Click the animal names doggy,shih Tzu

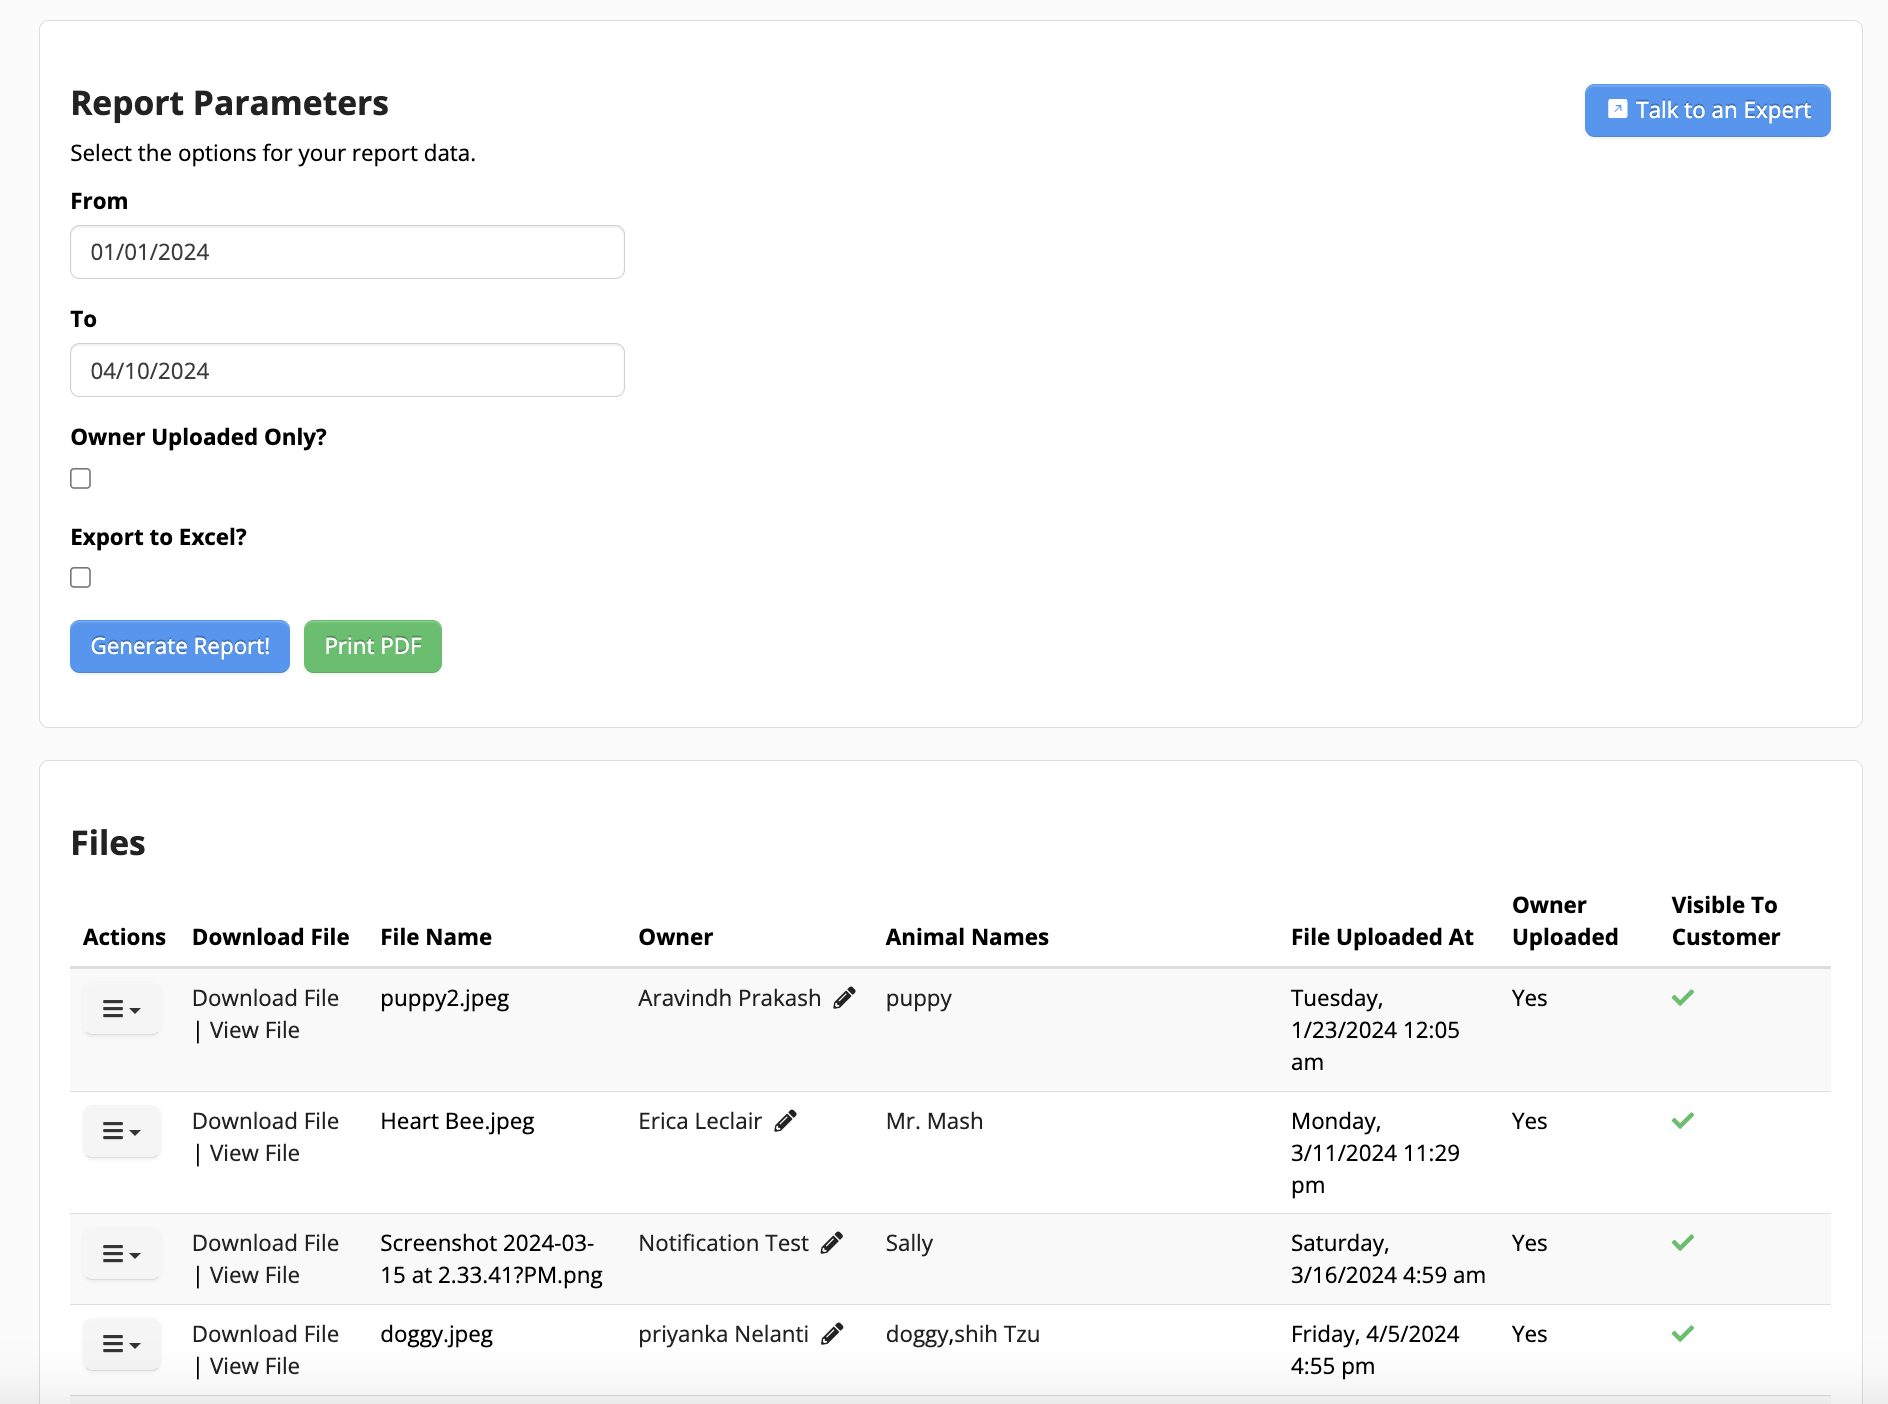coord(963,1334)
